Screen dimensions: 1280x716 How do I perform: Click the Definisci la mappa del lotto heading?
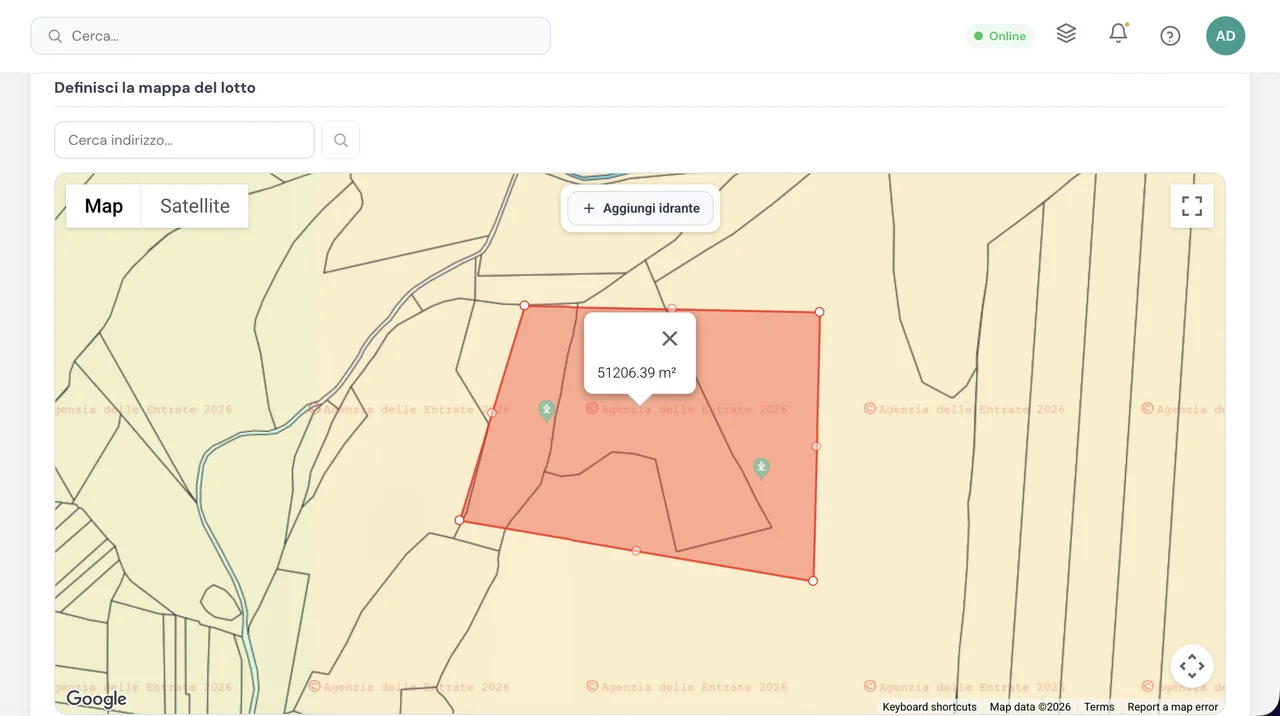(155, 88)
